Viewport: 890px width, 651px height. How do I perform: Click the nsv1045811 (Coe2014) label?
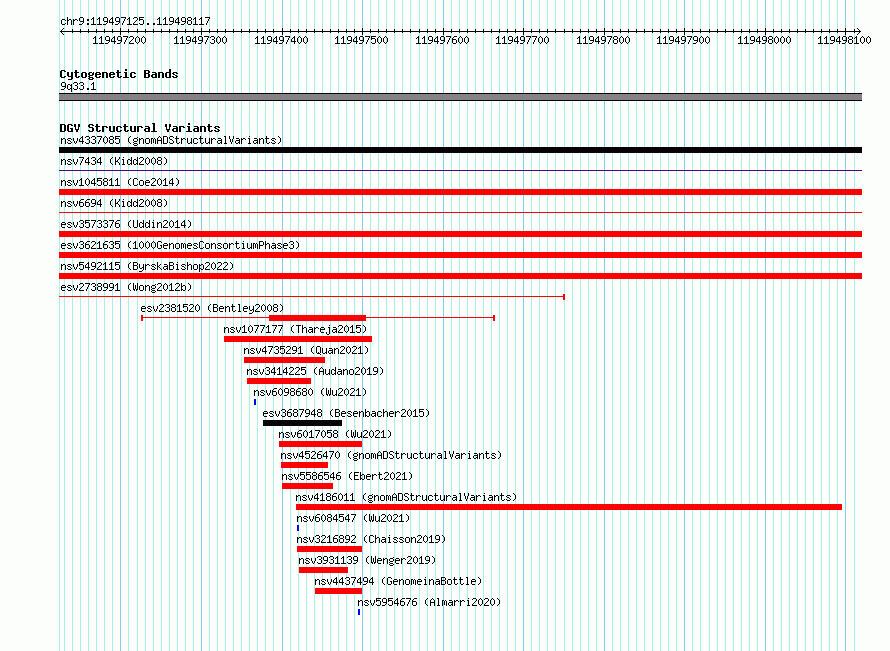pos(120,182)
